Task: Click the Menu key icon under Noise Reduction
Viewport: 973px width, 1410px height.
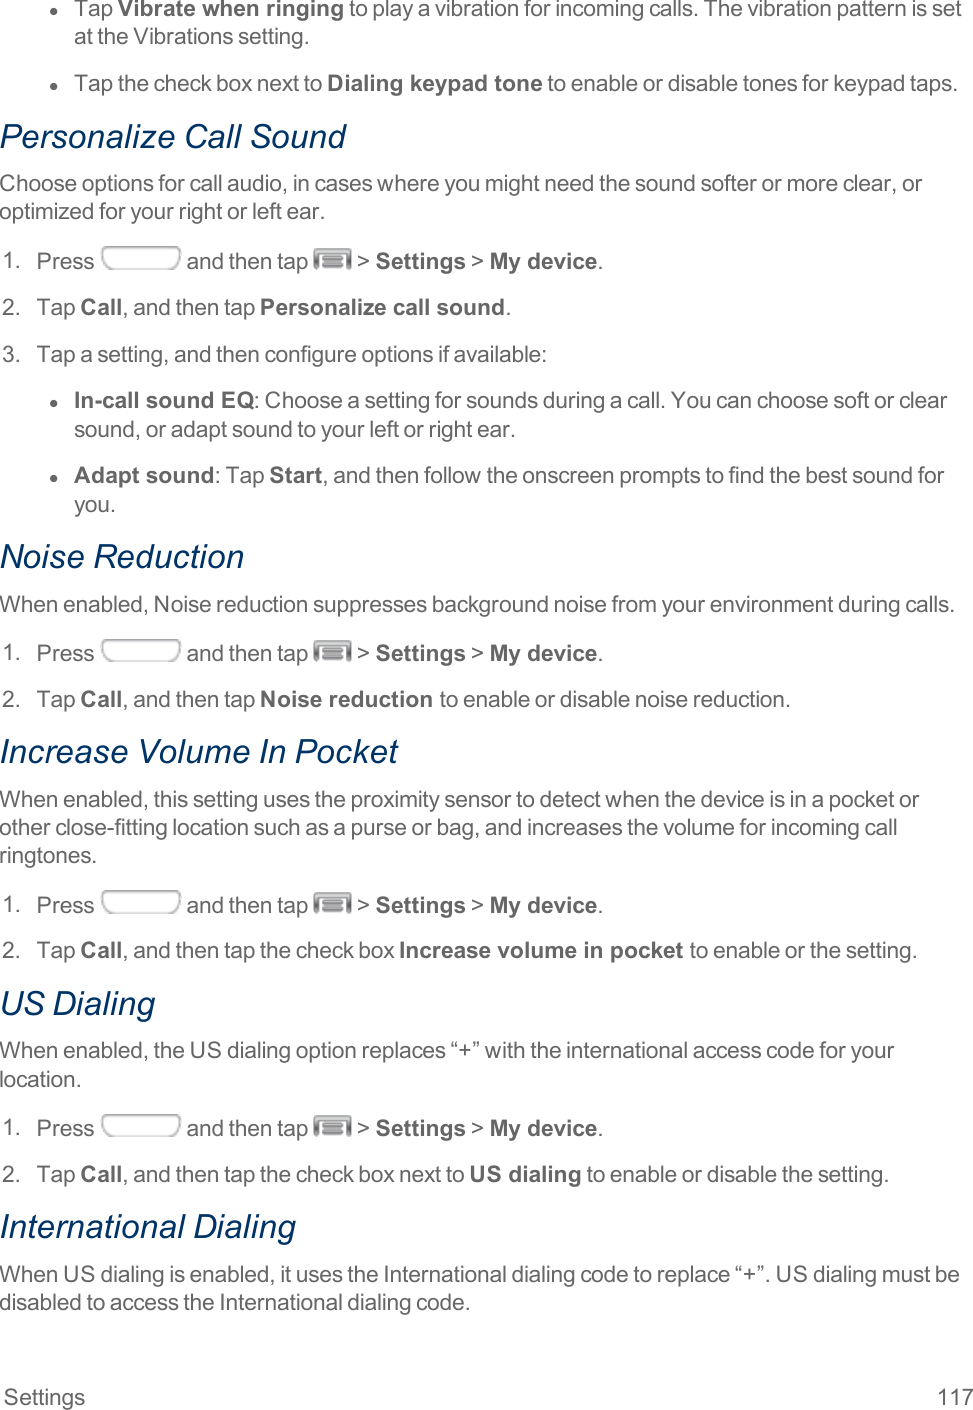Action: 332,652
